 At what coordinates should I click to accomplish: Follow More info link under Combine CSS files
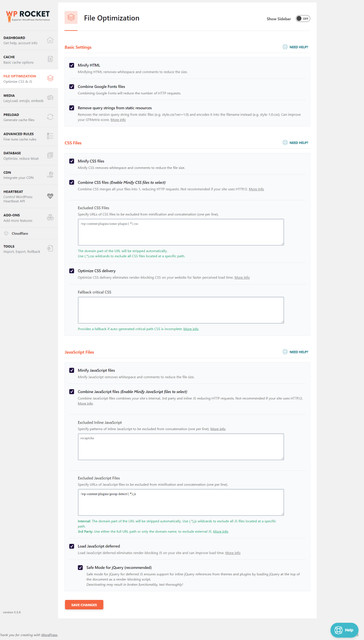256,189
